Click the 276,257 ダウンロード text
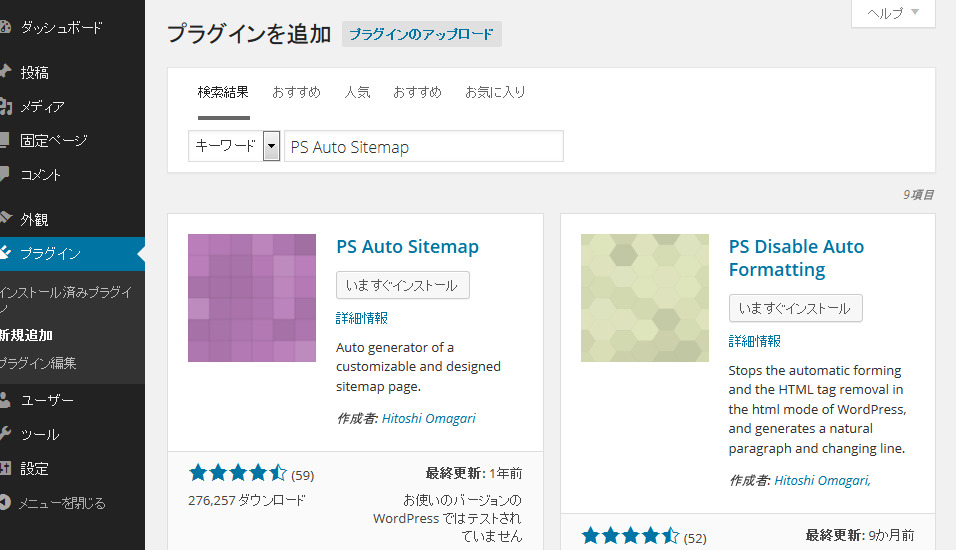Screen dimensions: 956x550 247,501
